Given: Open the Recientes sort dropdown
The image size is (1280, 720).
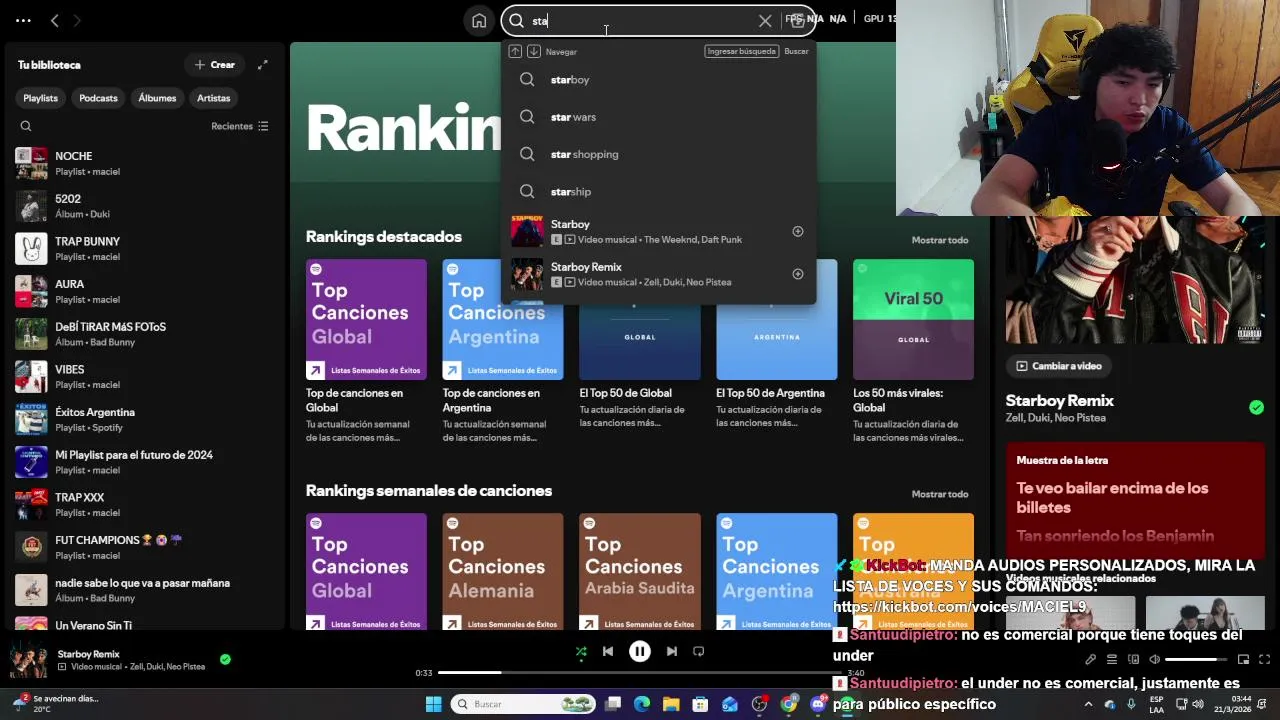Looking at the screenshot, I should pos(240,126).
